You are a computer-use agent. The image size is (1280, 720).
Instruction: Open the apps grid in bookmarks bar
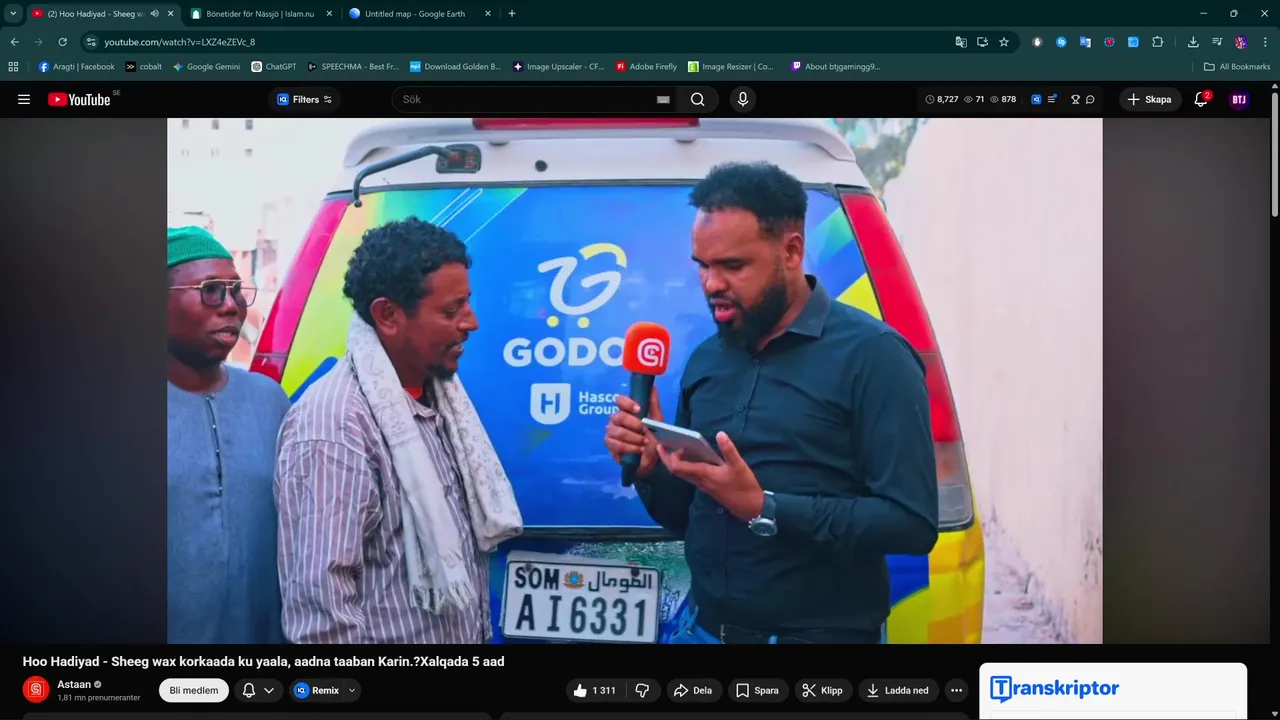click(13, 67)
